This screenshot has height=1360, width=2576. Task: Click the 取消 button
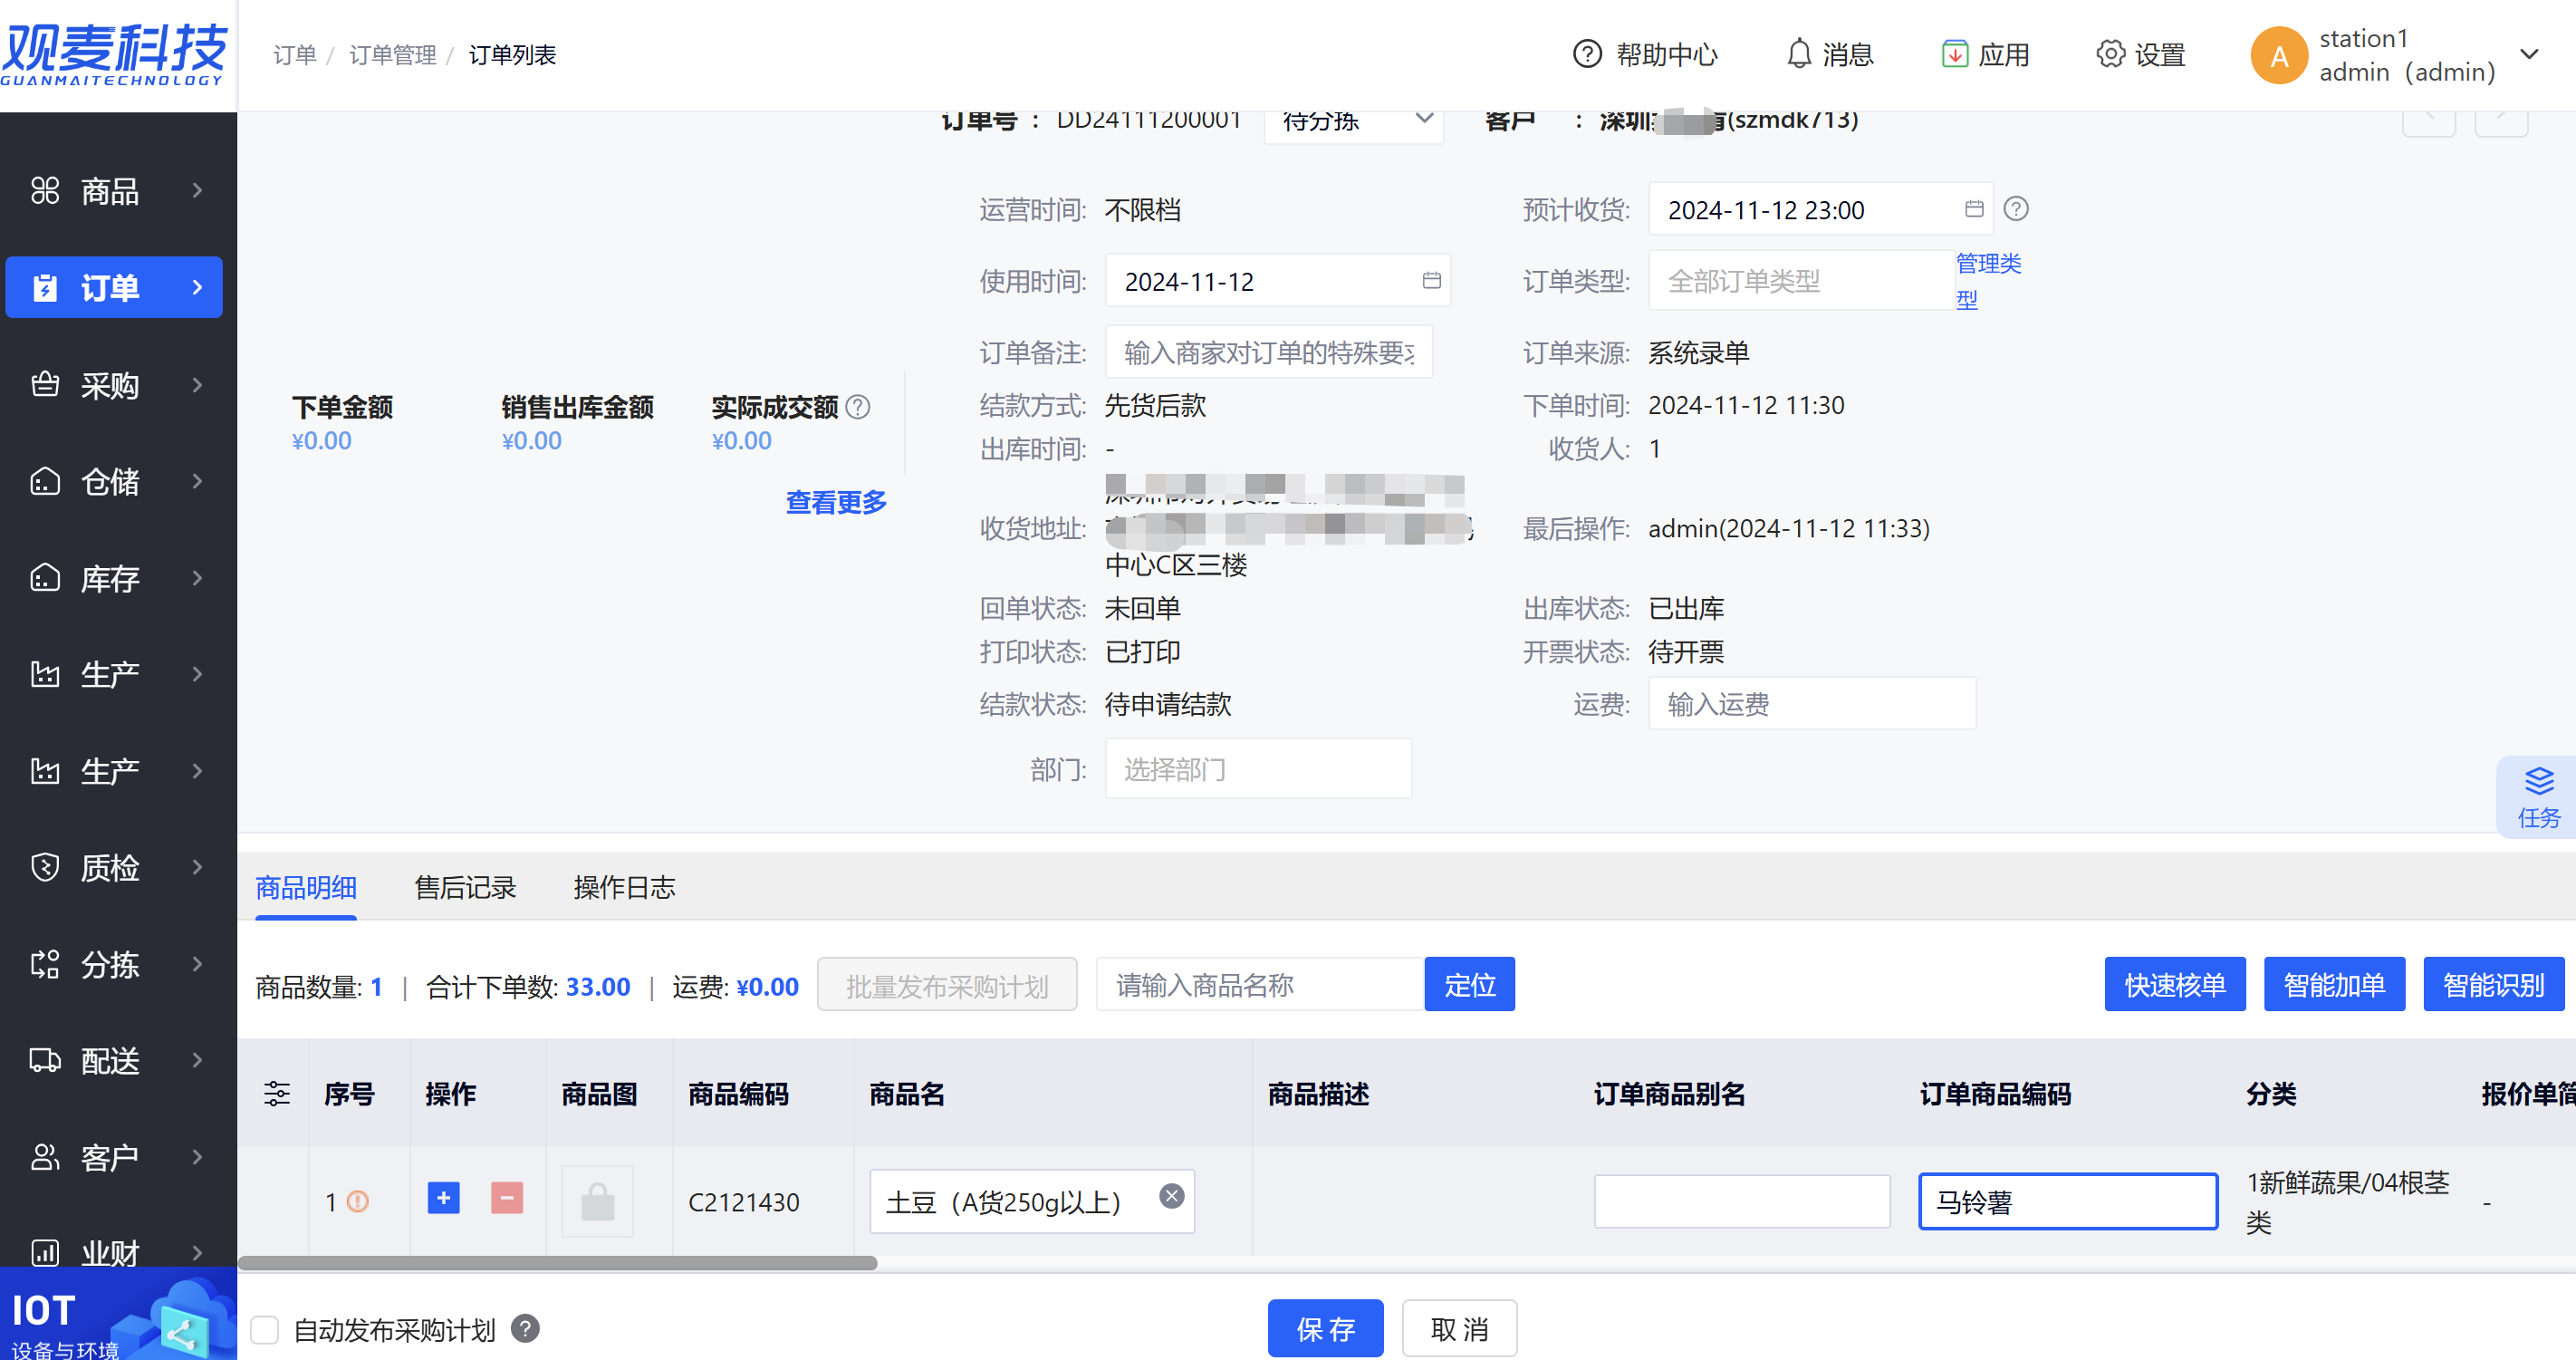coord(1459,1329)
